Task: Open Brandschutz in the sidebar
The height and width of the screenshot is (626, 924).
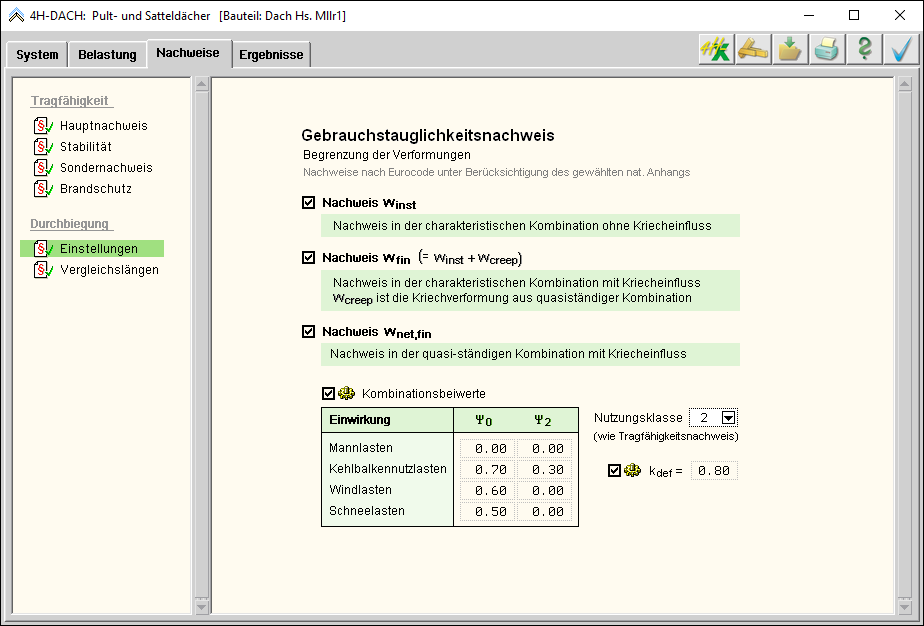Action: pos(95,189)
